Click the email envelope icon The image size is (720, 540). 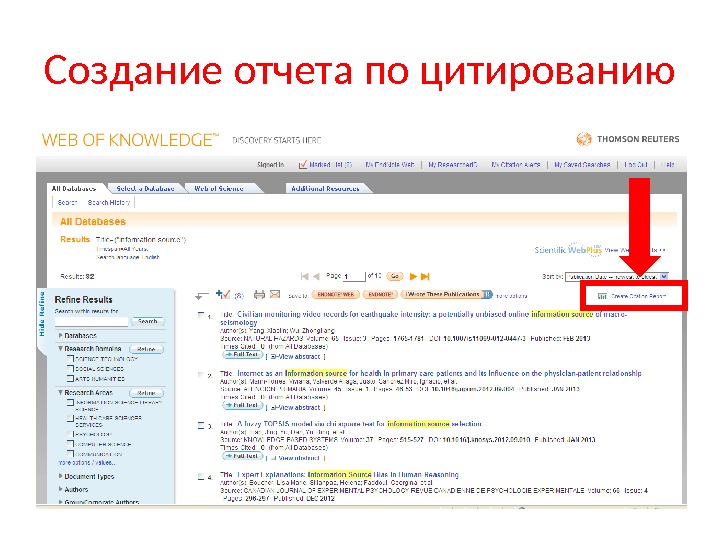[275, 294]
